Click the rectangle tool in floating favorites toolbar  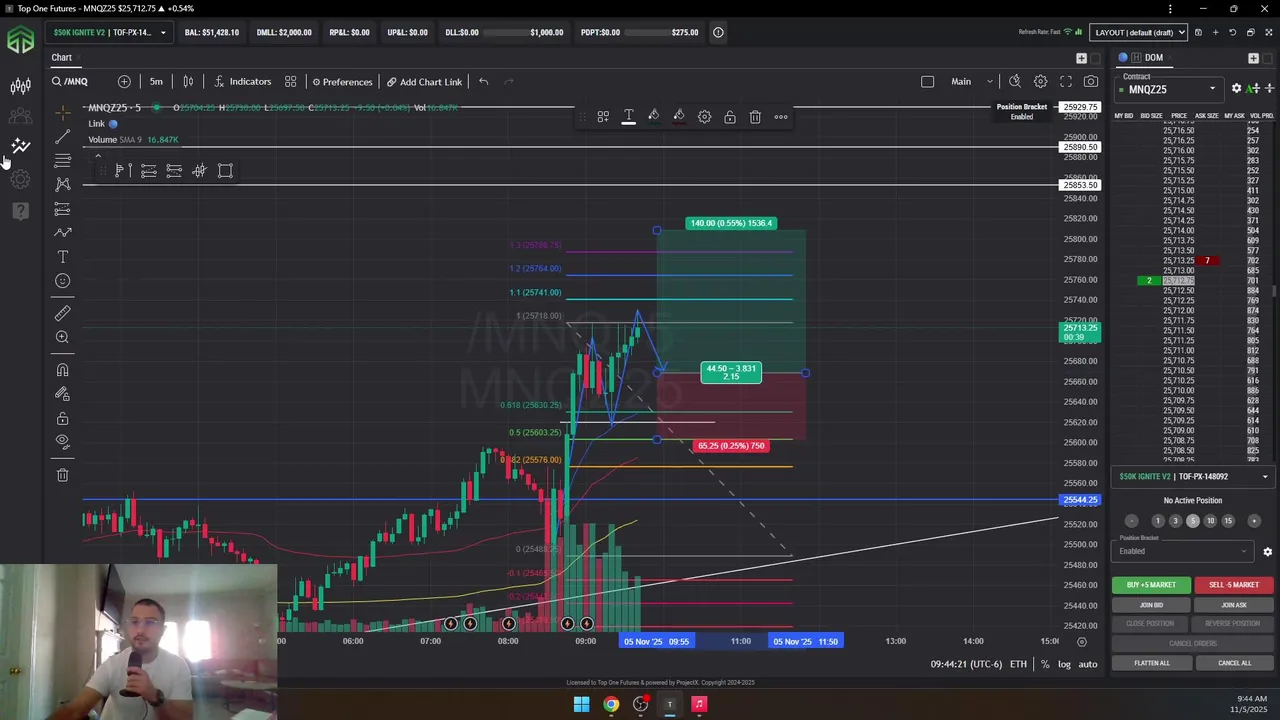coord(225,171)
